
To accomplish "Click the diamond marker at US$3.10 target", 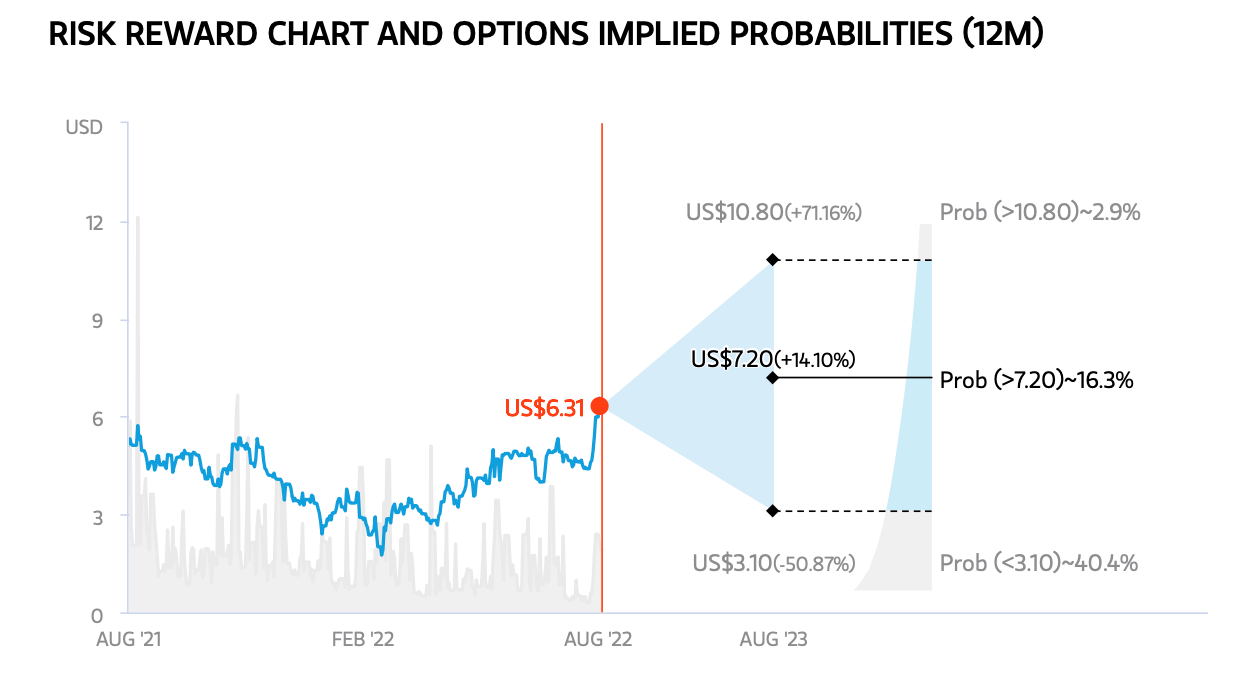I will [772, 511].
